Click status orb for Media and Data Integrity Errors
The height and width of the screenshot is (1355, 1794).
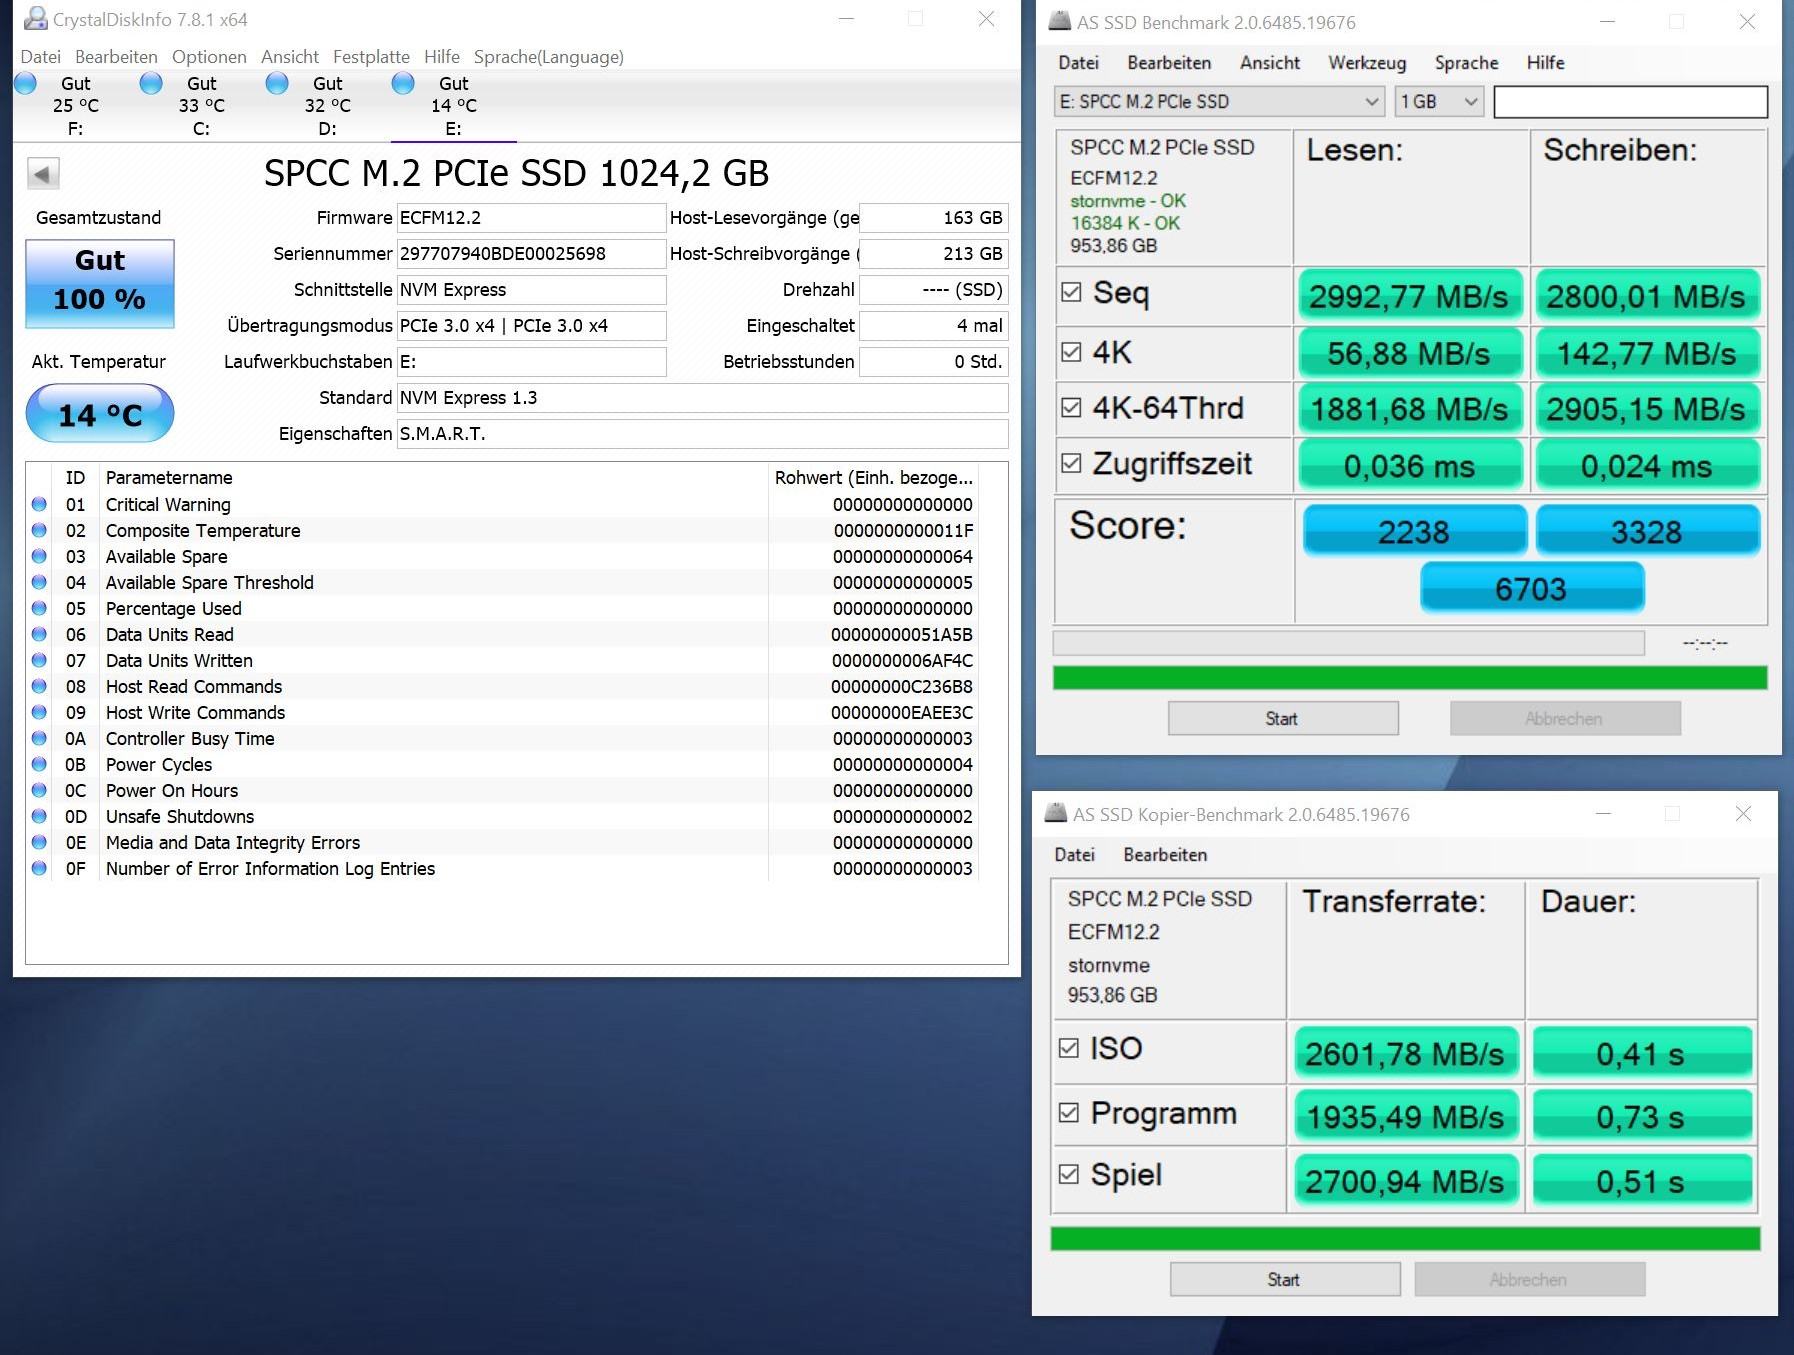click(39, 842)
